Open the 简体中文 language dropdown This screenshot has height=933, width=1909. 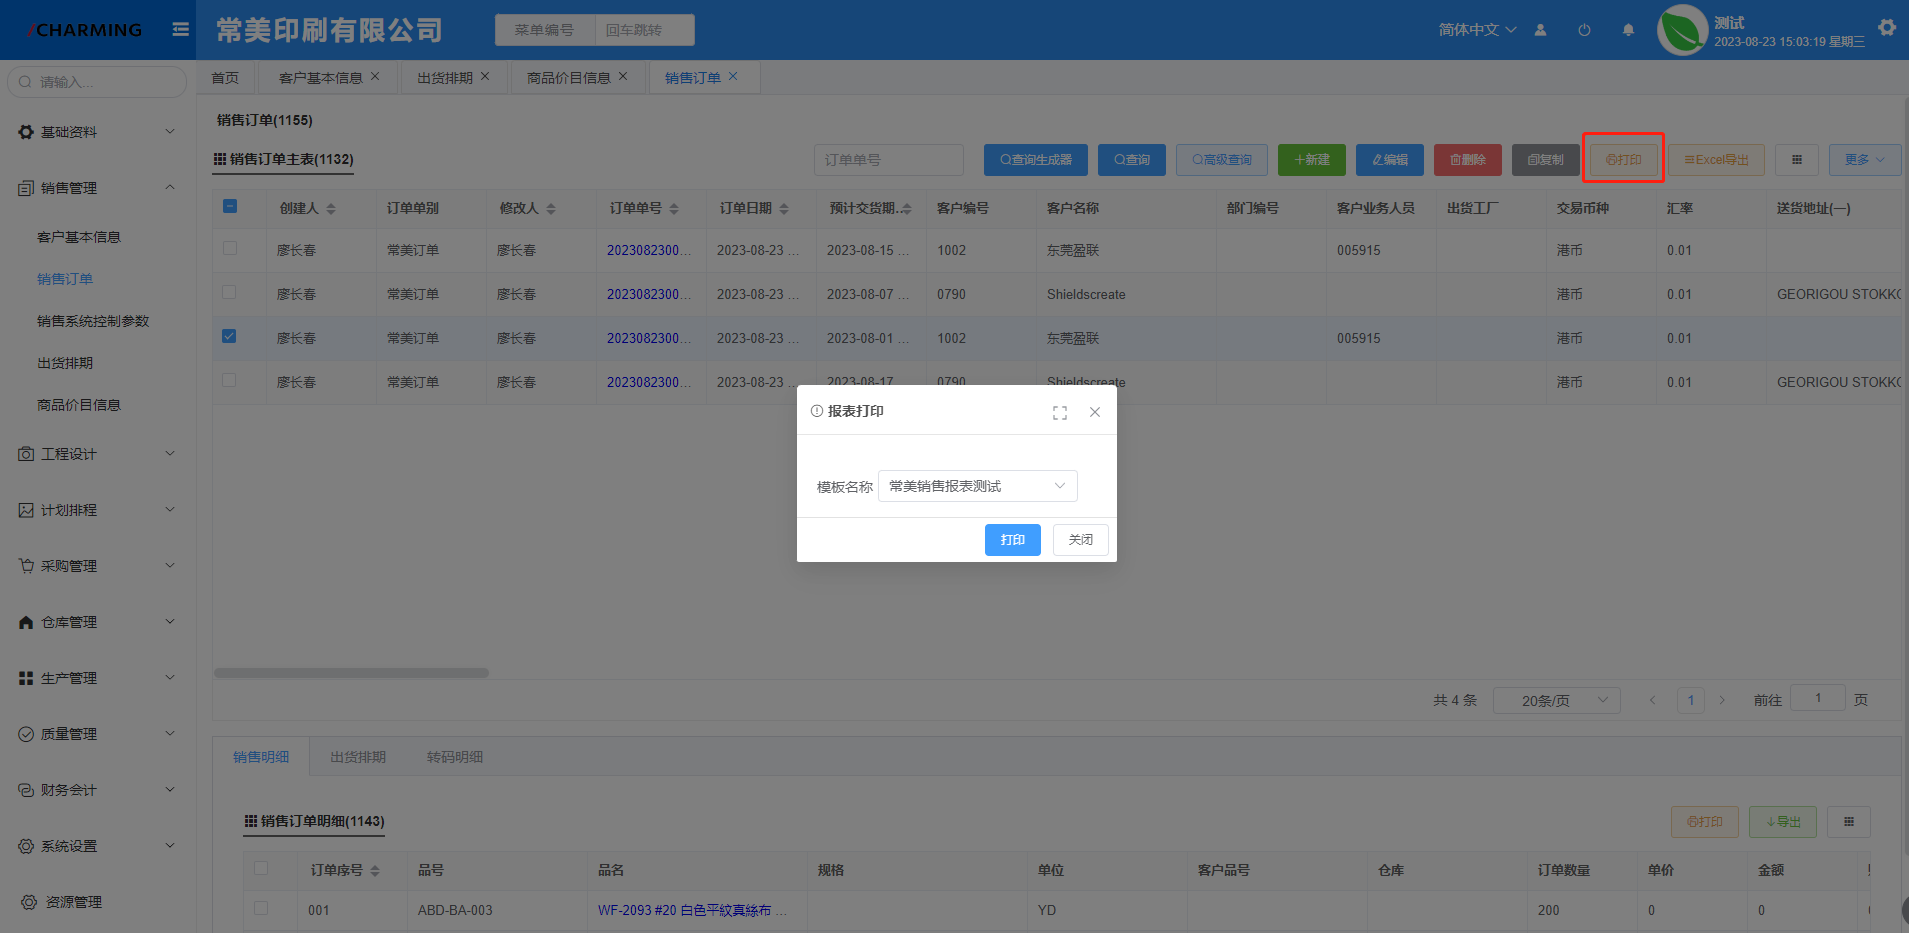[x=1477, y=30]
